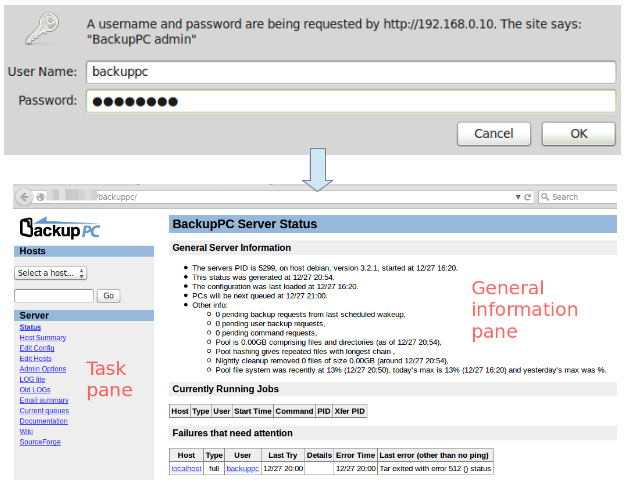The image size is (635, 486).
Task: Open the Edit Config link
Action: coord(37,348)
